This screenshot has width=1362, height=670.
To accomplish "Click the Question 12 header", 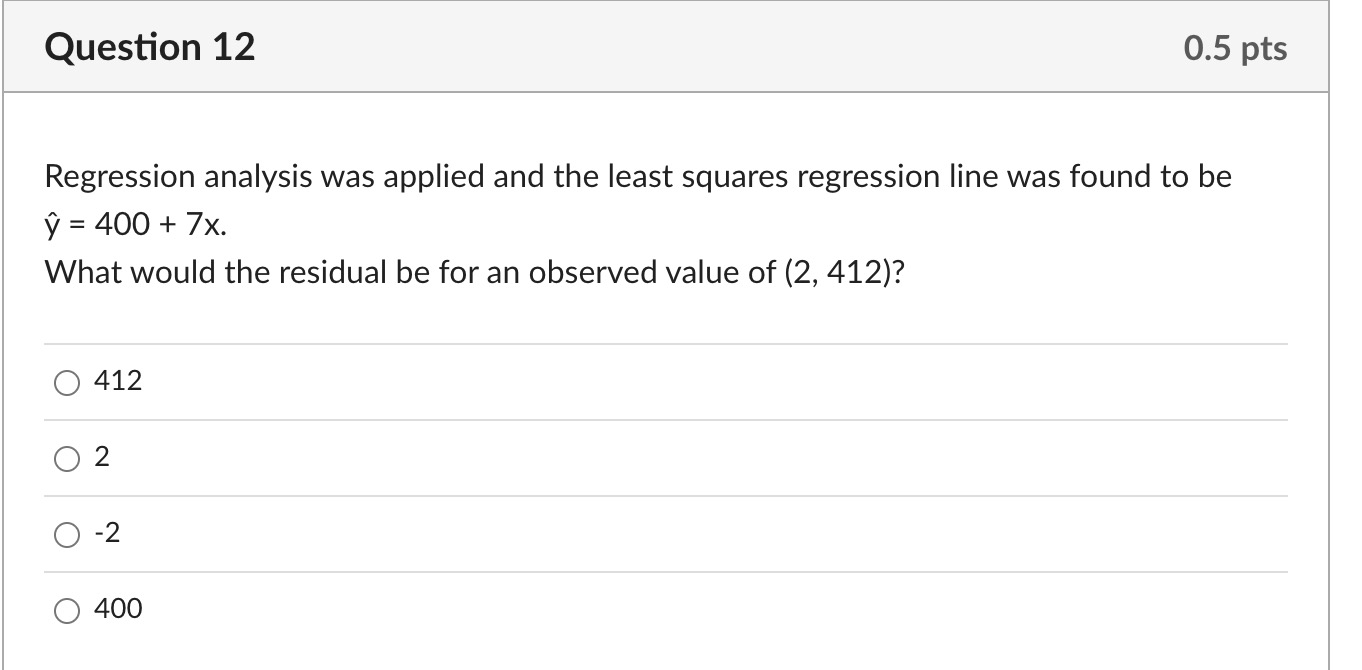I will tap(150, 46).
